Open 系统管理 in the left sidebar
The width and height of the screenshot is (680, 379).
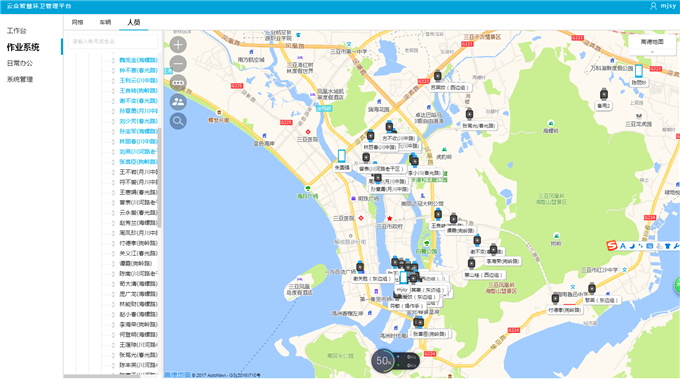[20, 79]
